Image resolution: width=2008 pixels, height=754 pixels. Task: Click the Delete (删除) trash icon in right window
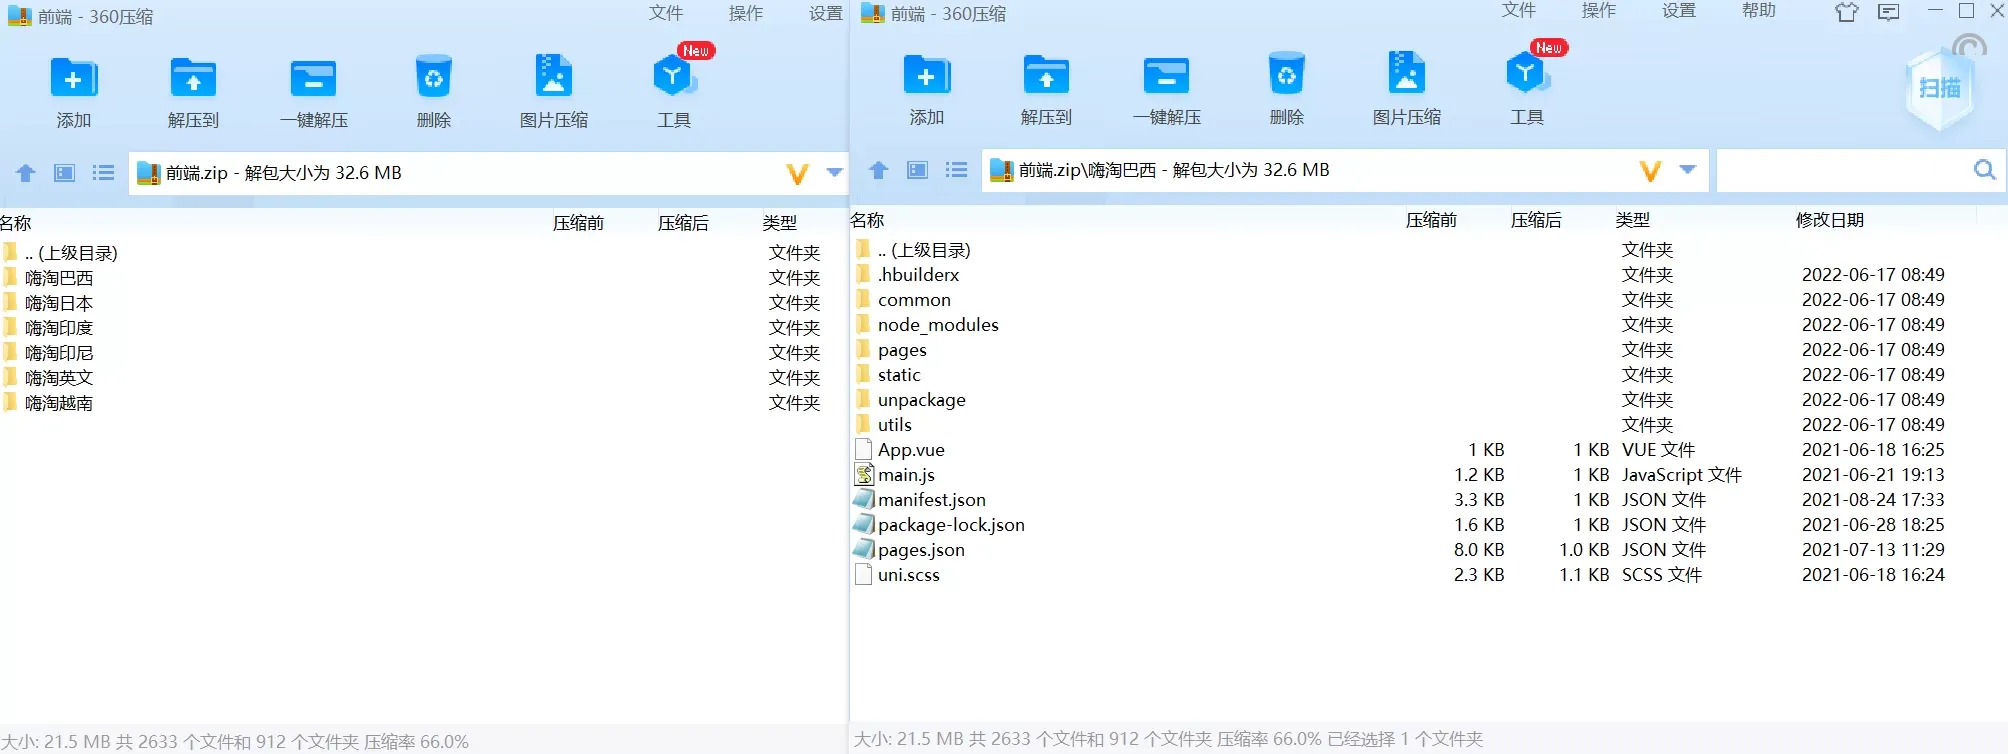coord(1286,76)
